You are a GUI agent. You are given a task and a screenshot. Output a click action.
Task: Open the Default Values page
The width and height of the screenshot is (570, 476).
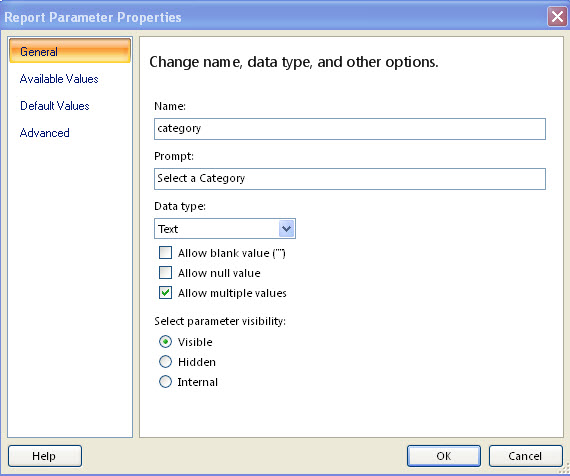pyautogui.click(x=55, y=106)
